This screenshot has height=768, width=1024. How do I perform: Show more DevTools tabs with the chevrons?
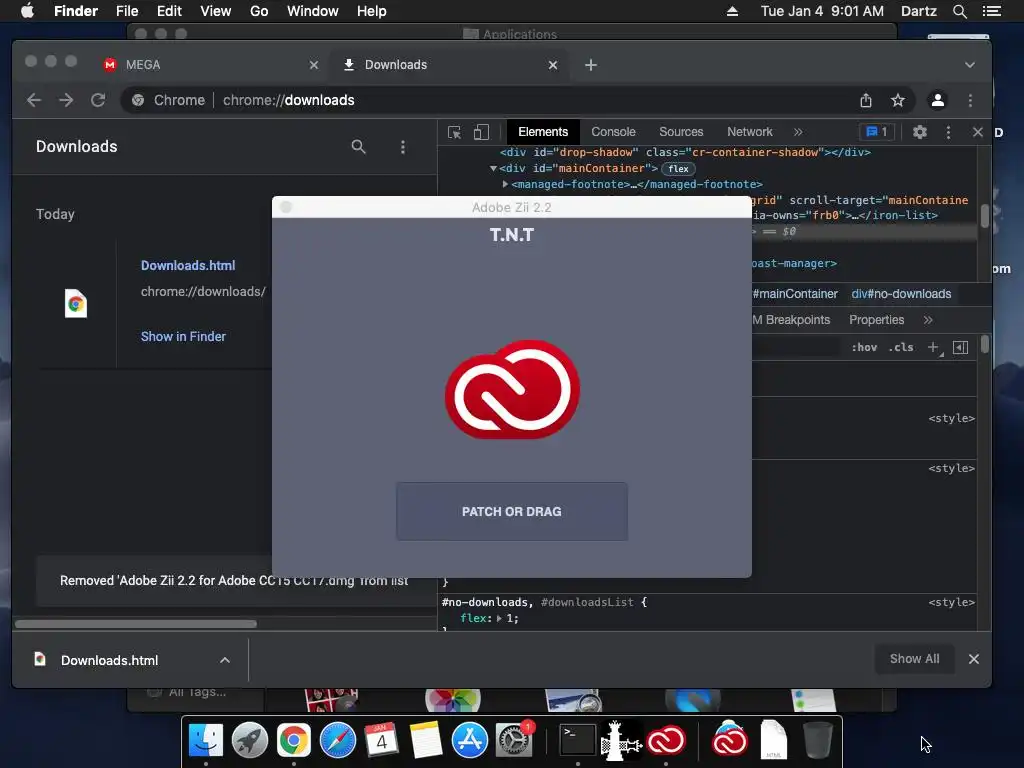point(798,132)
